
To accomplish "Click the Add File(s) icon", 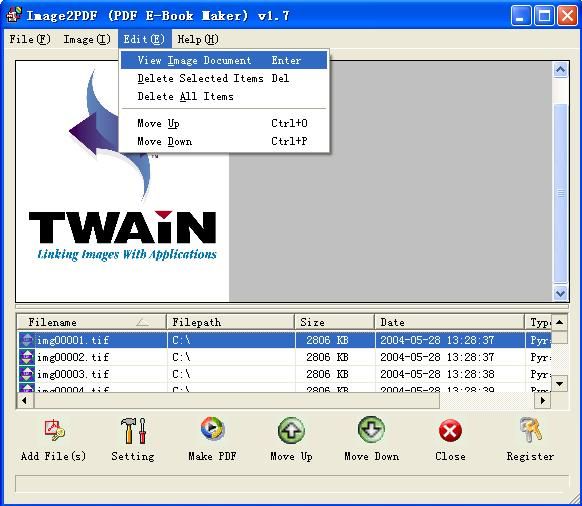I will coord(54,430).
